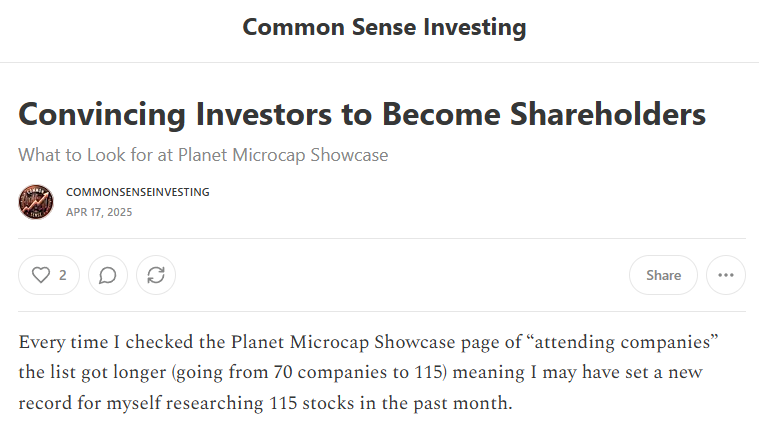
Task: Restack the post using circular arrows icon
Action: (x=156, y=275)
